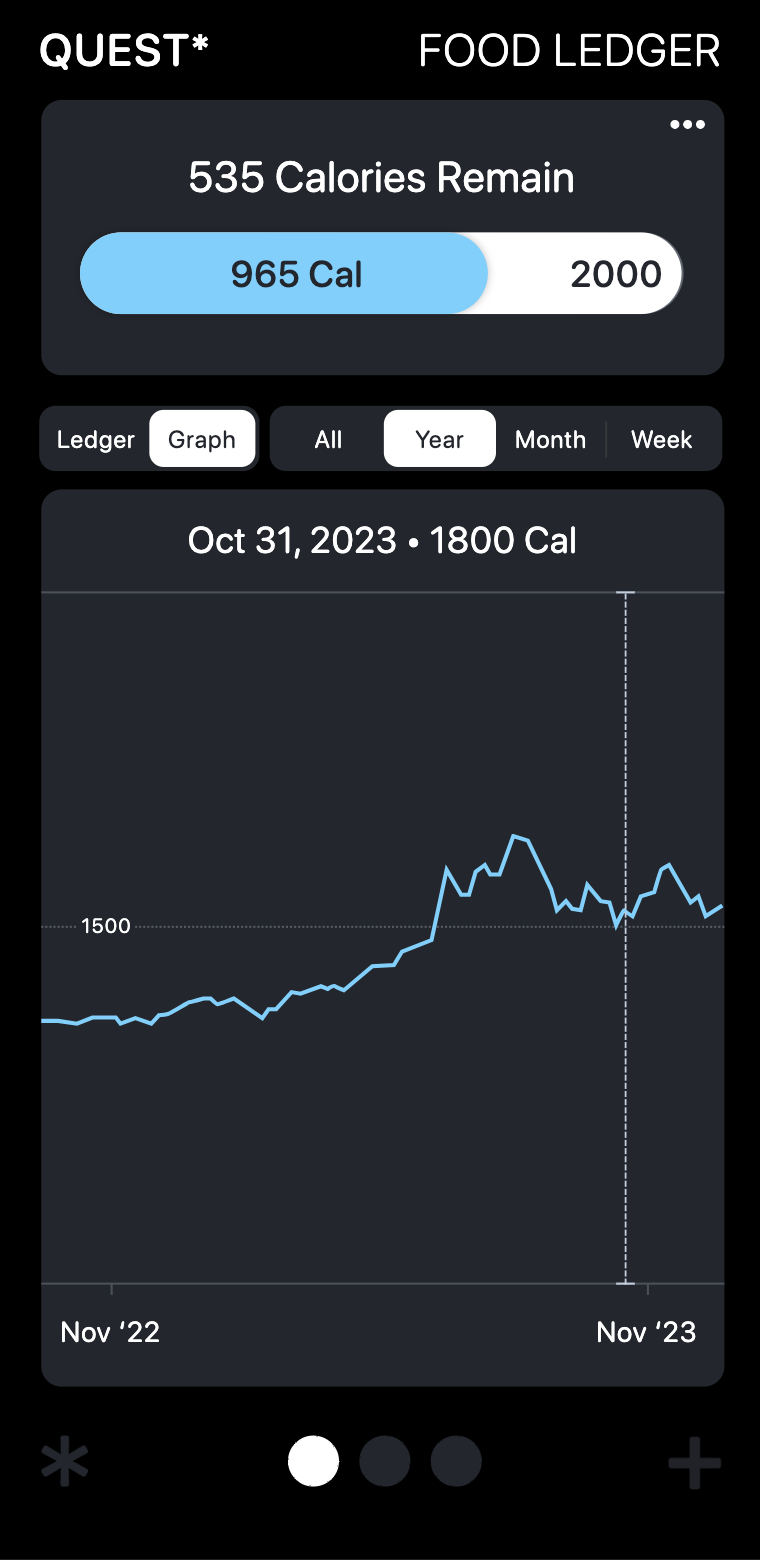Switch graph to Month range
The image size is (760, 1560).
[x=550, y=439]
